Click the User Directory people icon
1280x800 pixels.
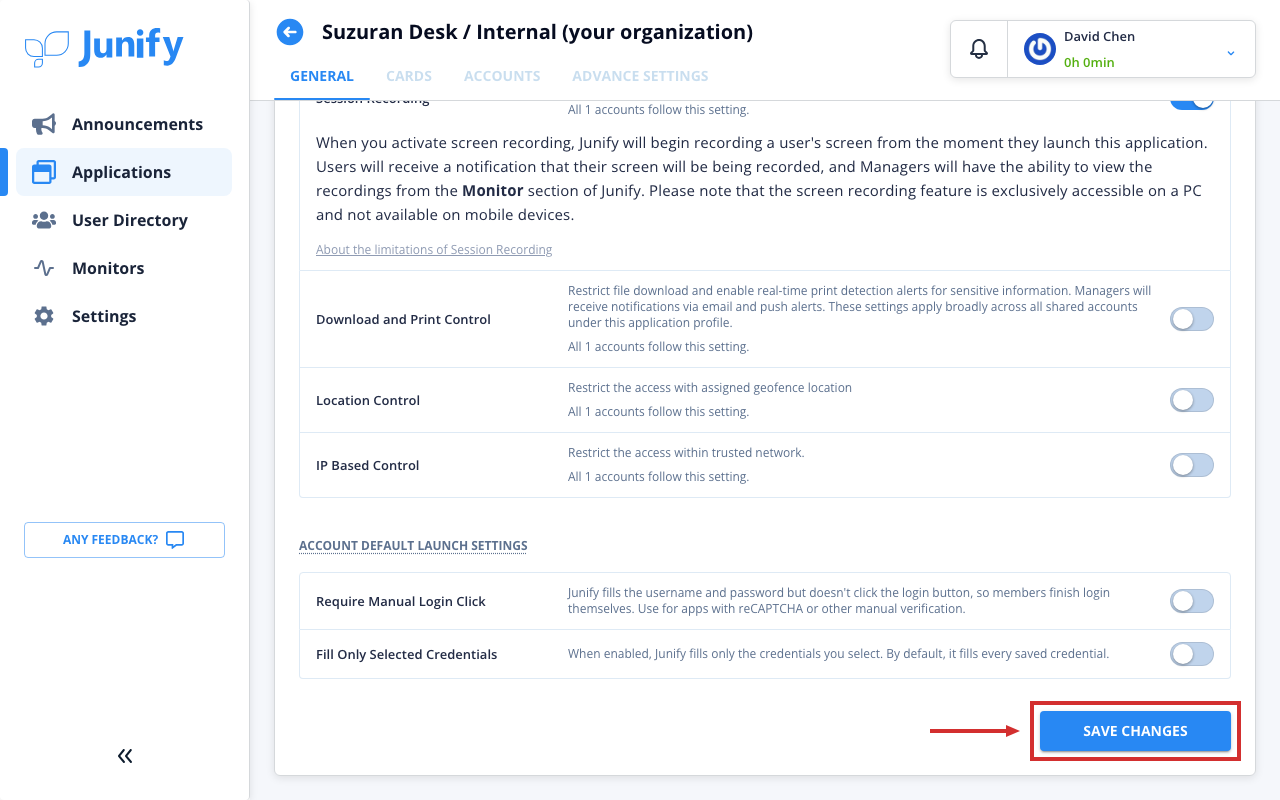44,220
